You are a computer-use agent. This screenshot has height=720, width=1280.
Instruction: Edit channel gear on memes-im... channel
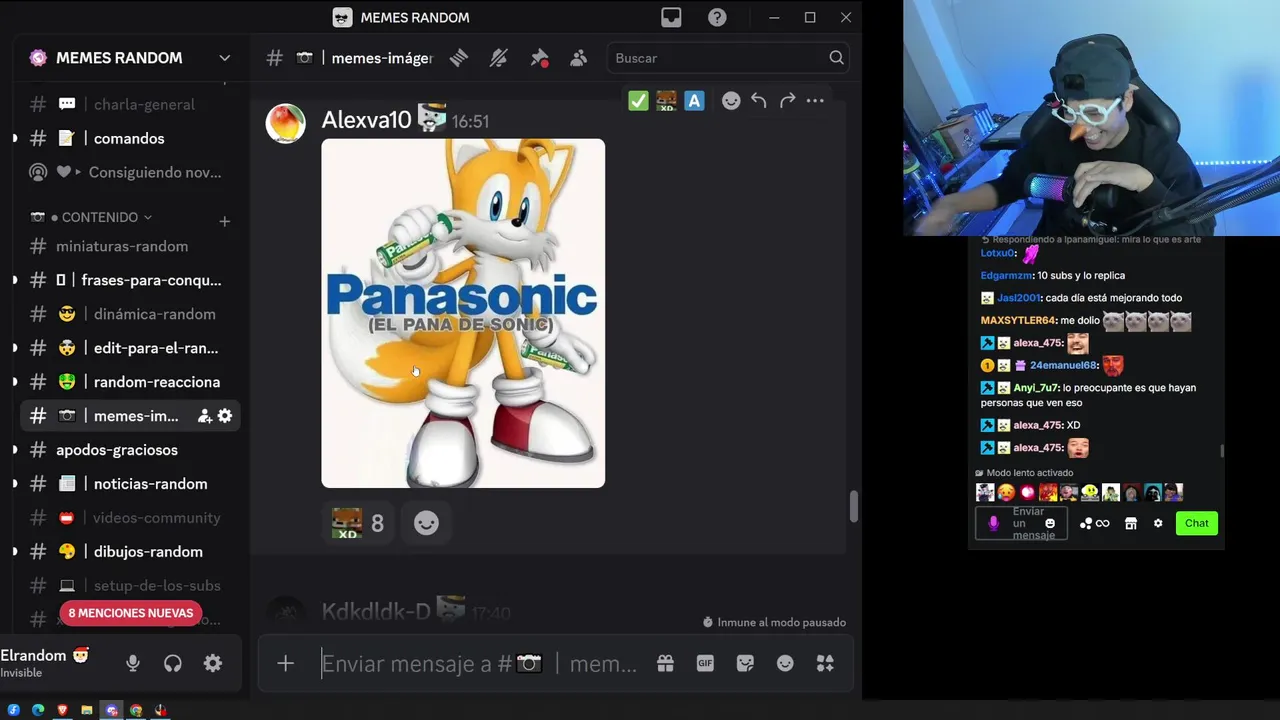(225, 416)
